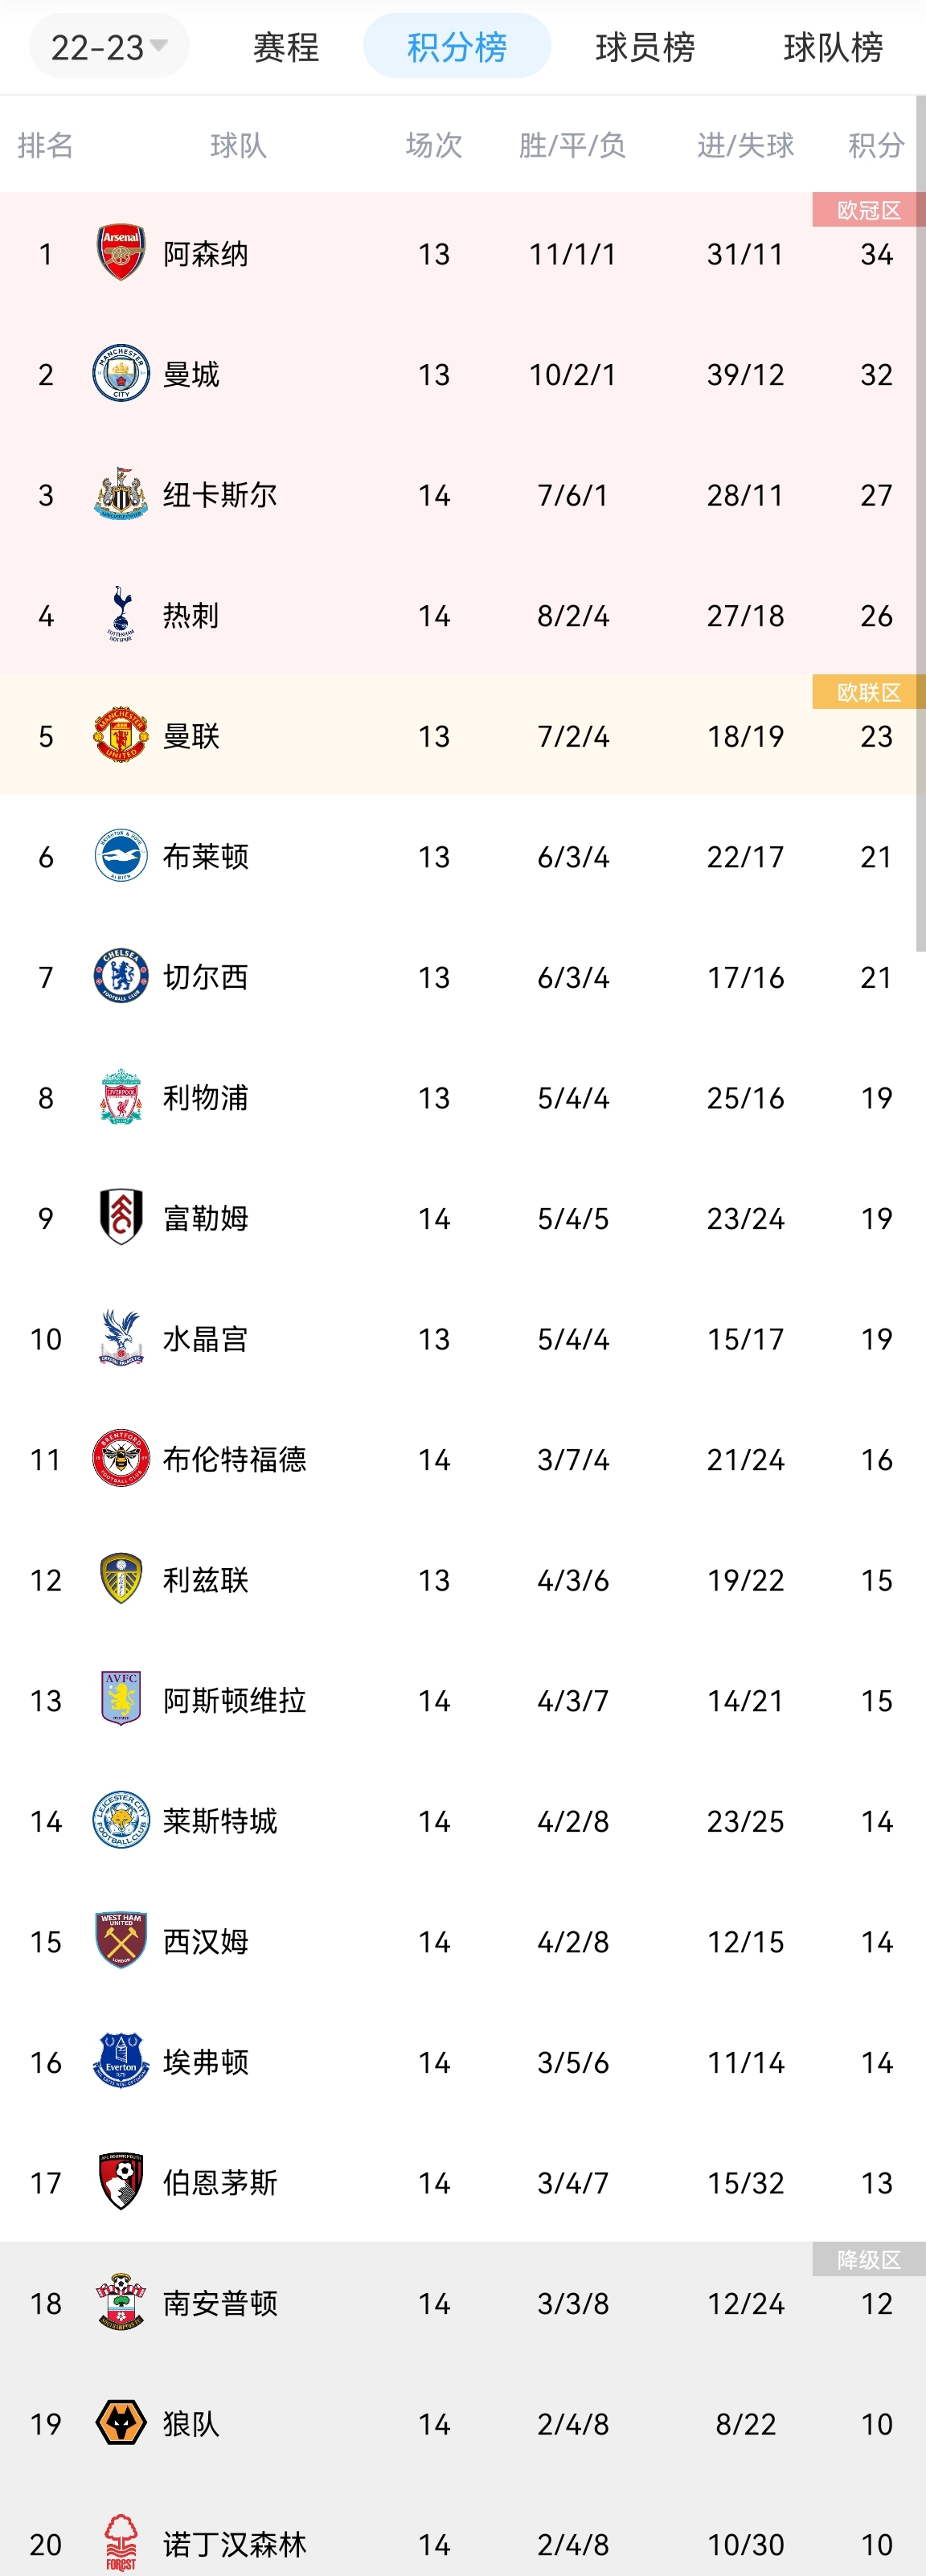Tap the Tottenham cockerel logo
Screen dimensions: 926x2576
(x=121, y=614)
